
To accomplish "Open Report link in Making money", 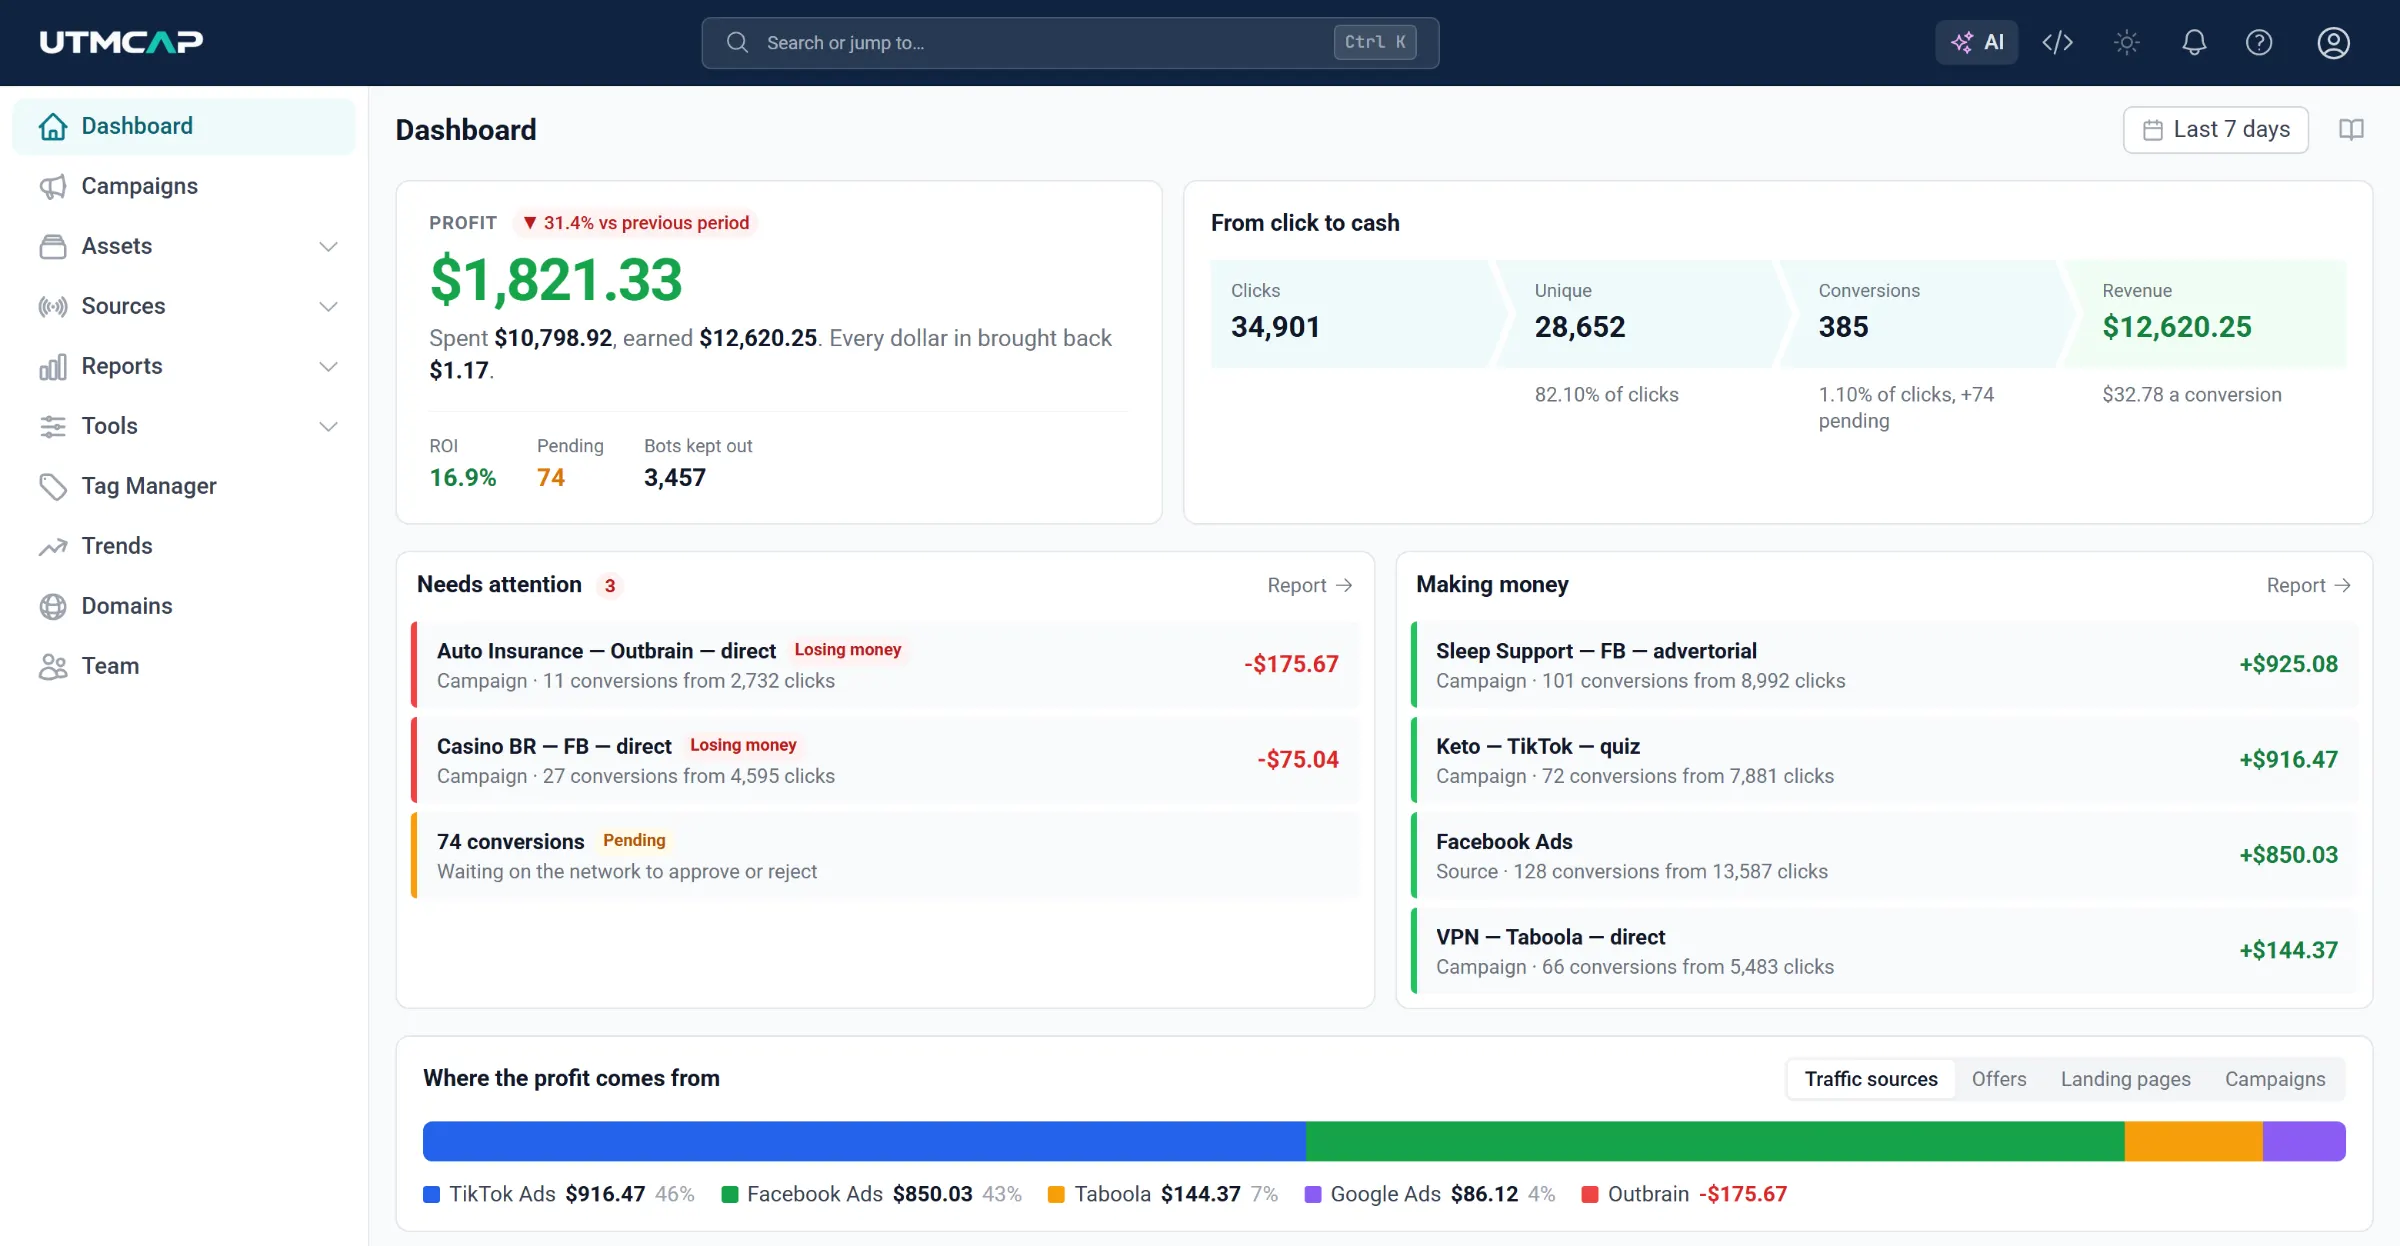I will click(2308, 585).
